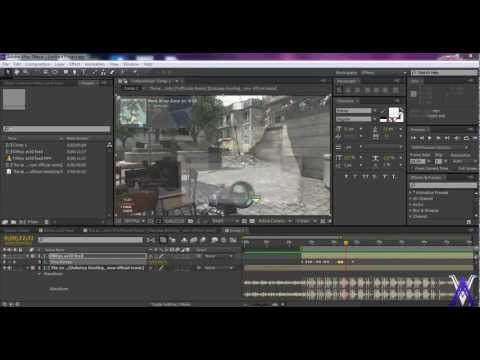Expand 3D Channel effects category
Image resolution: width=480 pixels, height=360 pixels.
click(x=411, y=199)
